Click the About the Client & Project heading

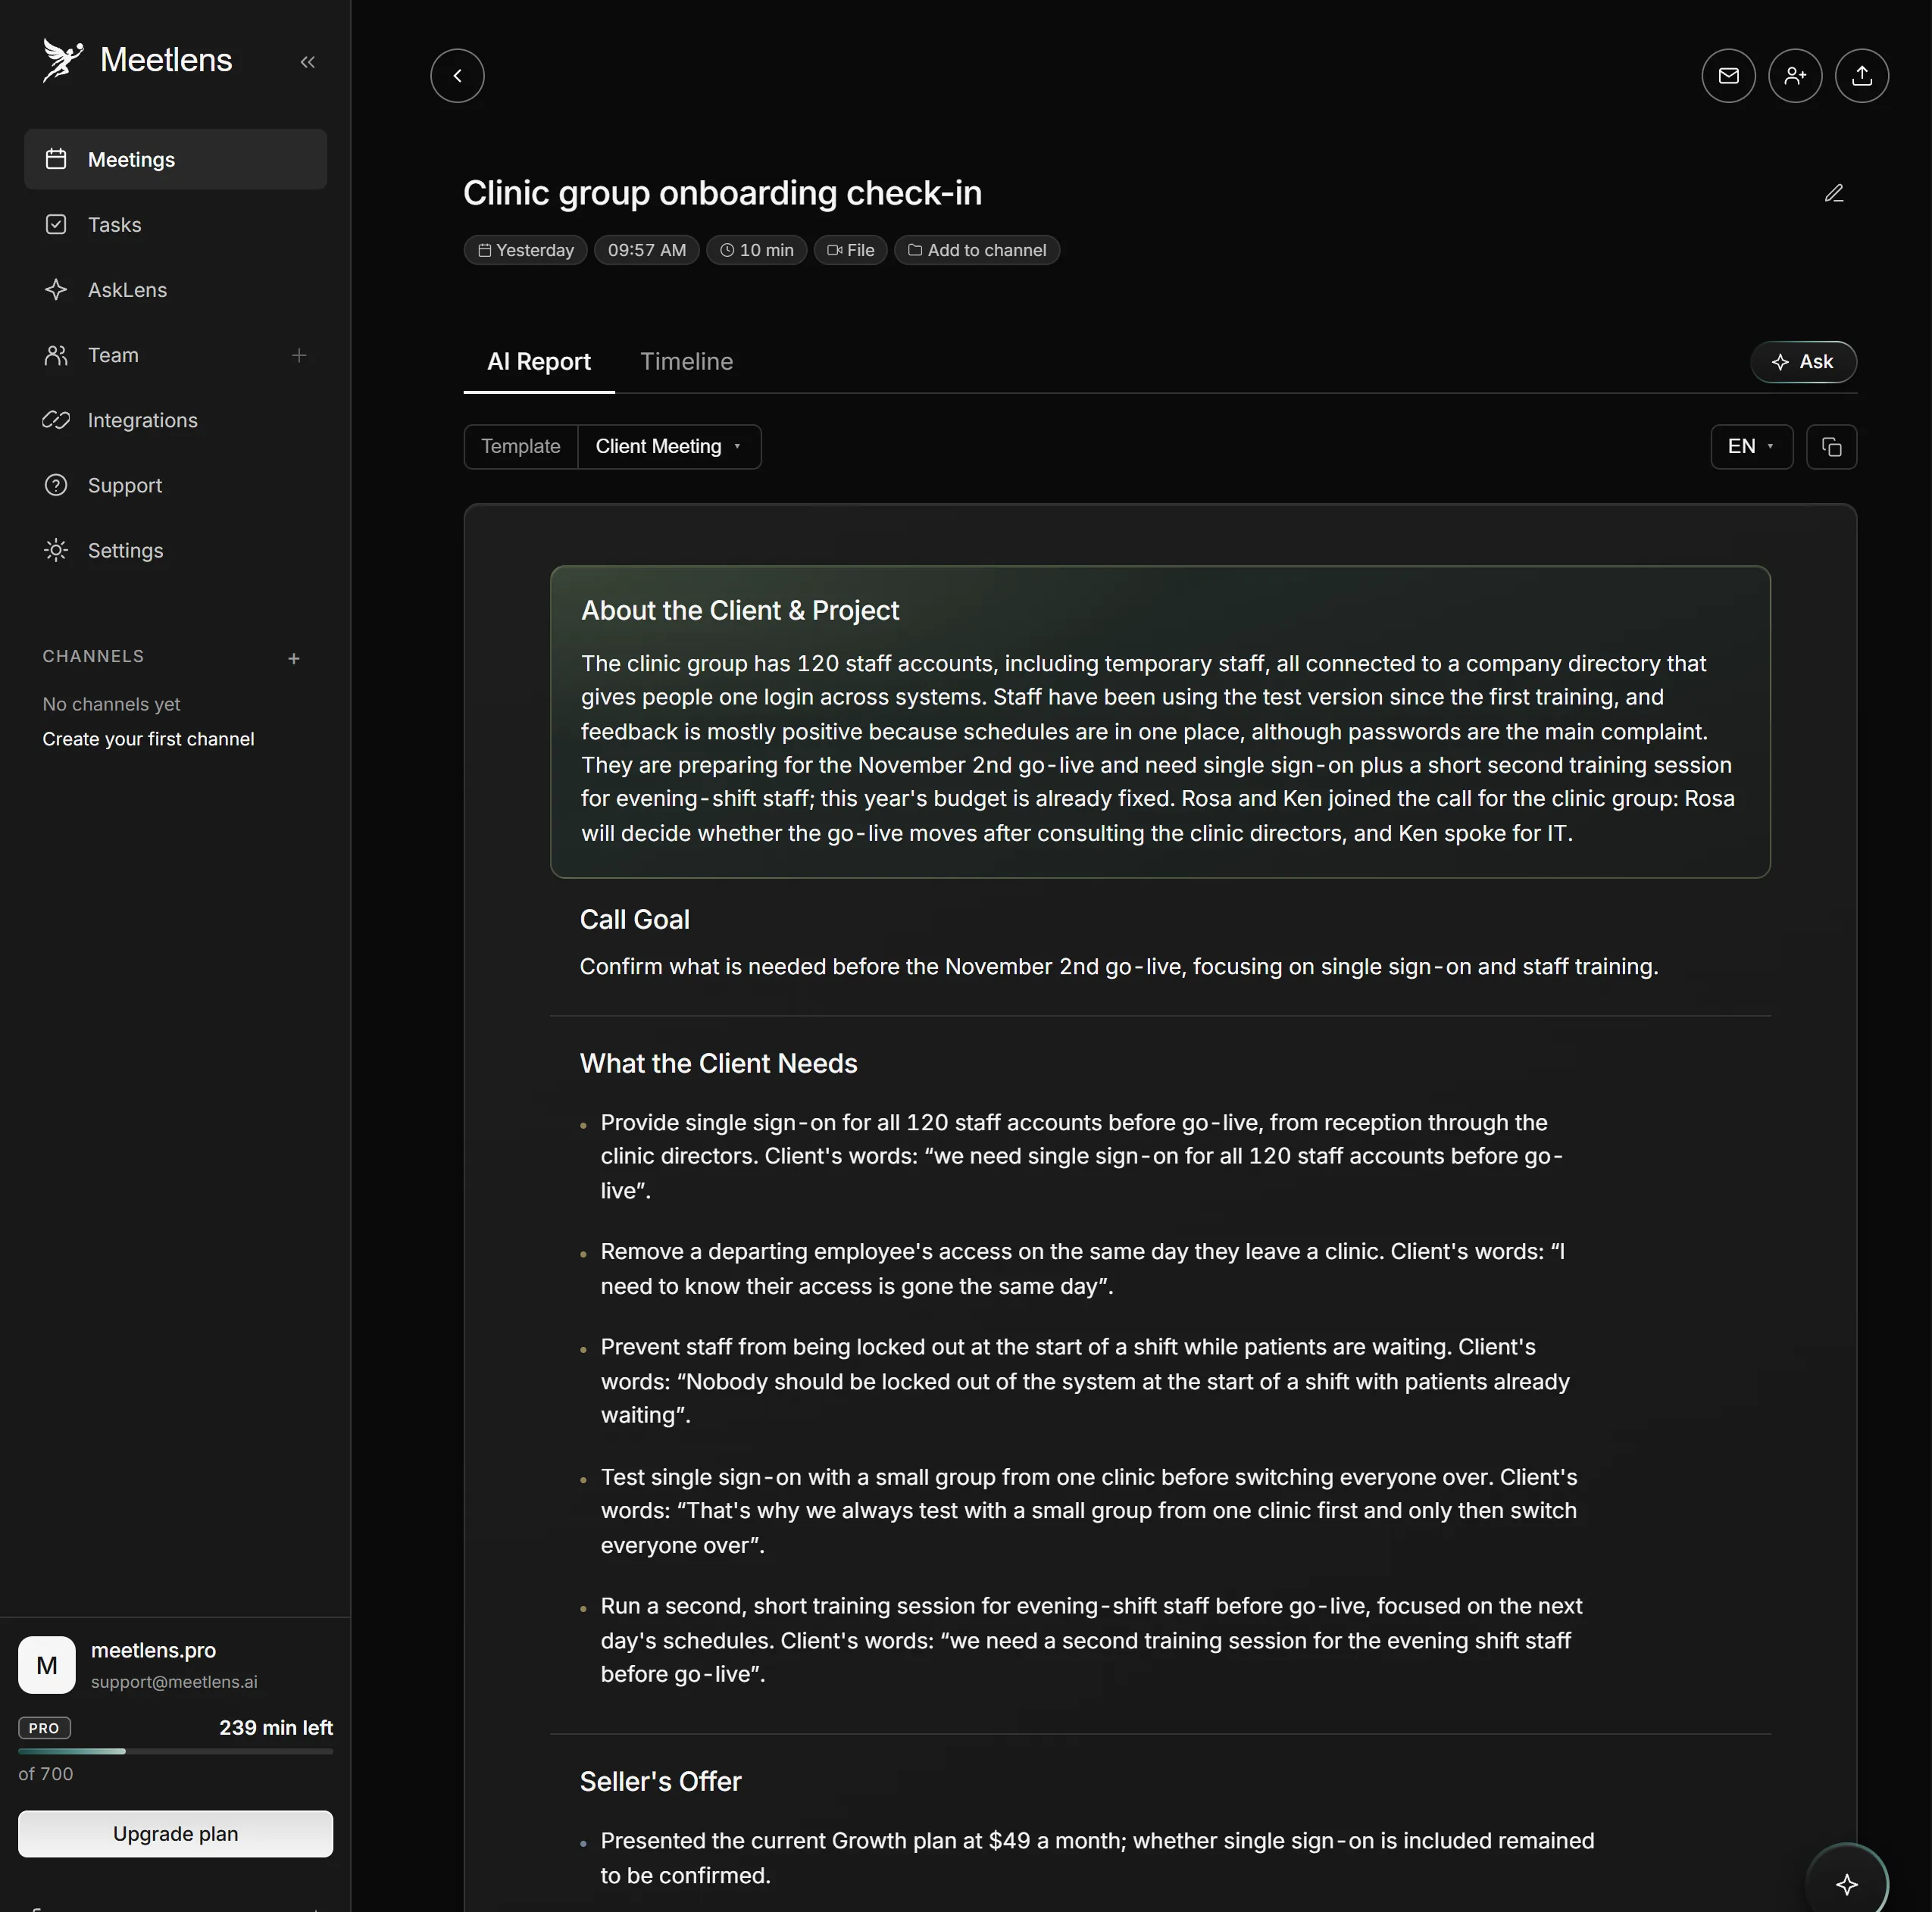point(740,611)
